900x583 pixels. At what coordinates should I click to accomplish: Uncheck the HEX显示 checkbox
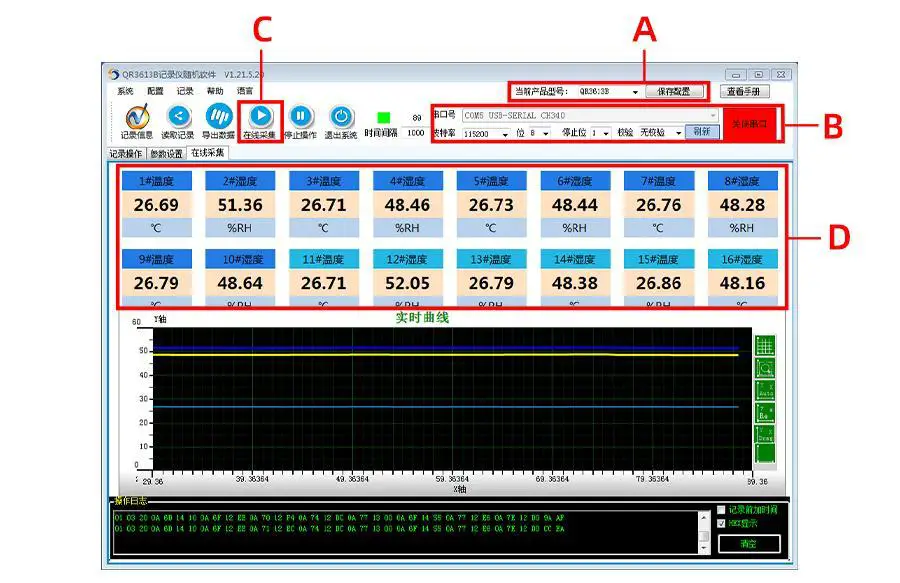coord(721,522)
